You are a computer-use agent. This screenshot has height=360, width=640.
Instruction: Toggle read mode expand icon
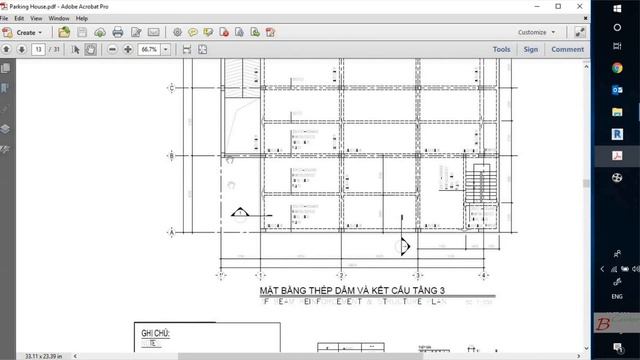point(580,32)
